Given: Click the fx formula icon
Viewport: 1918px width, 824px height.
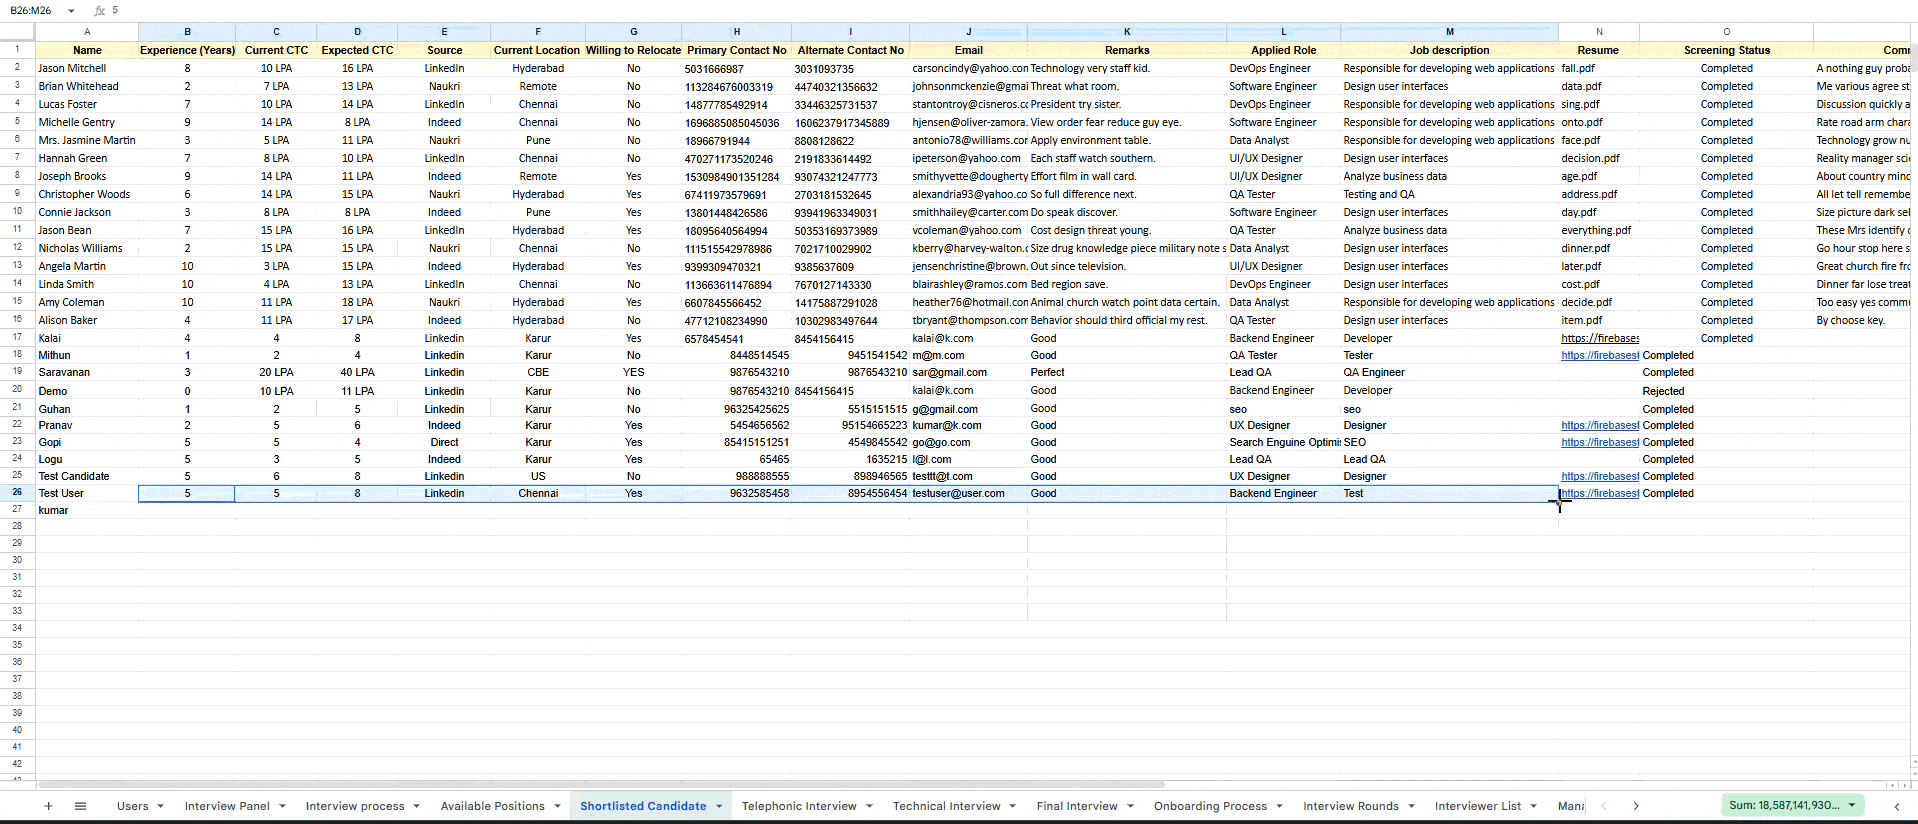Looking at the screenshot, I should [99, 10].
